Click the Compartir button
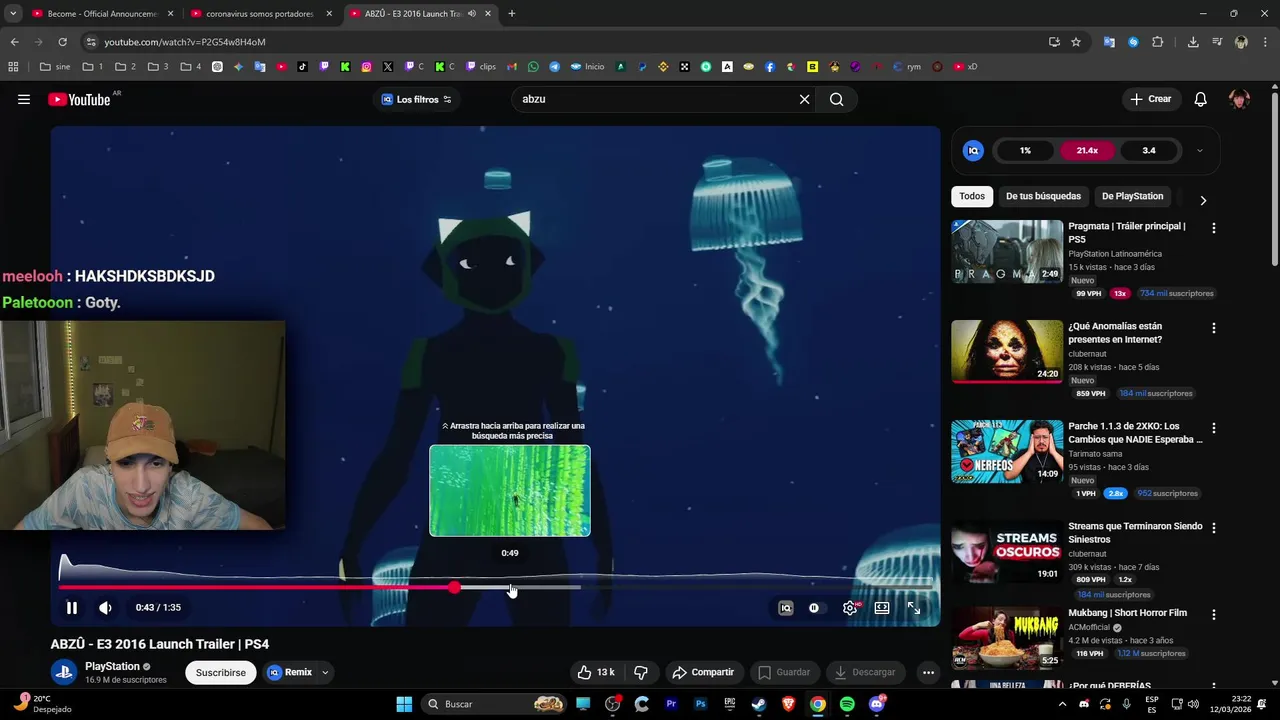 [x=703, y=672]
